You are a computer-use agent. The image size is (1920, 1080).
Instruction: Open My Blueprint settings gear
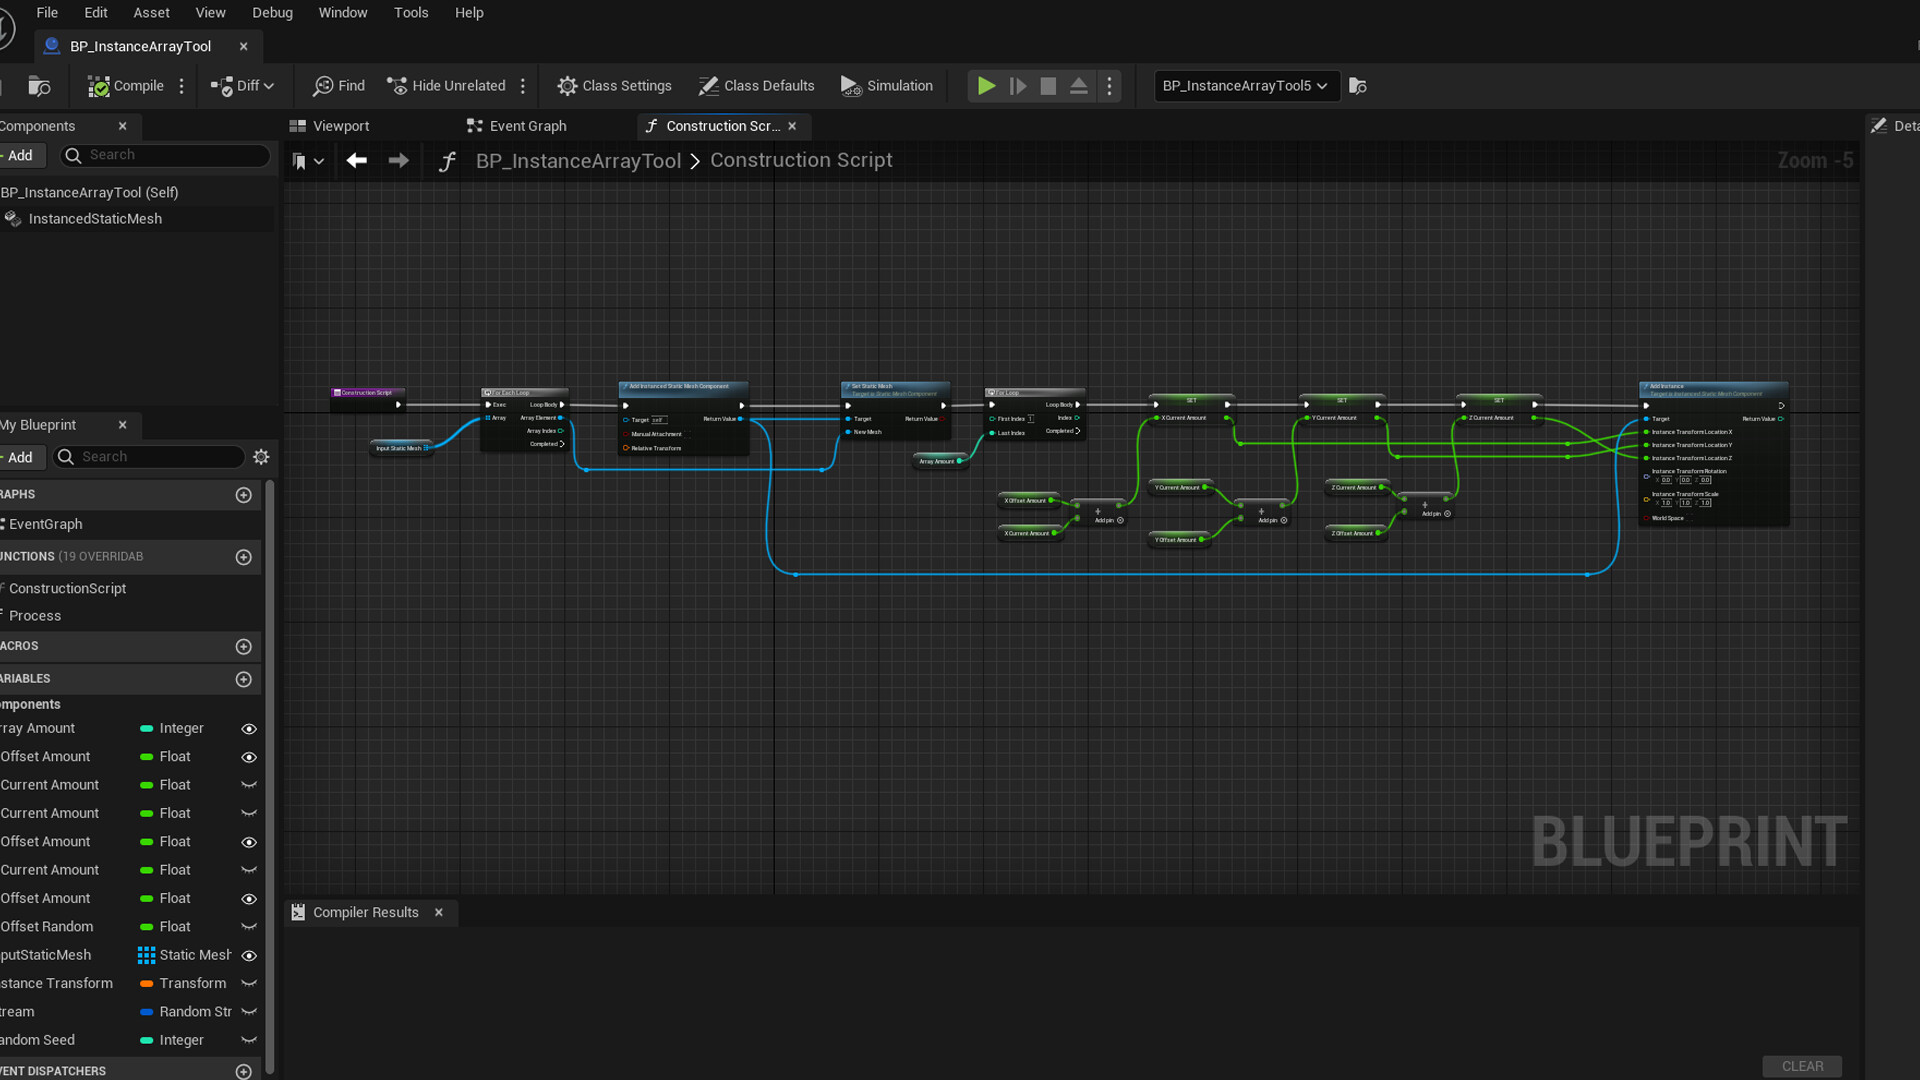tap(261, 457)
